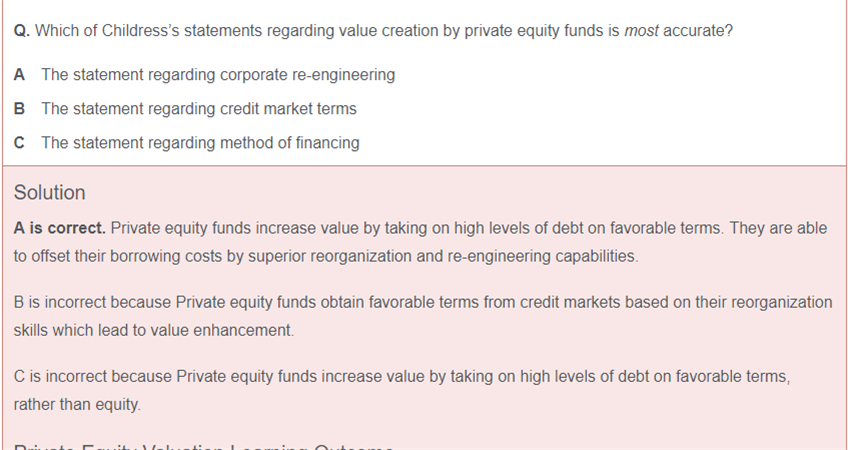
Task: Click the question text about Childress's statements
Action: click(x=373, y=31)
